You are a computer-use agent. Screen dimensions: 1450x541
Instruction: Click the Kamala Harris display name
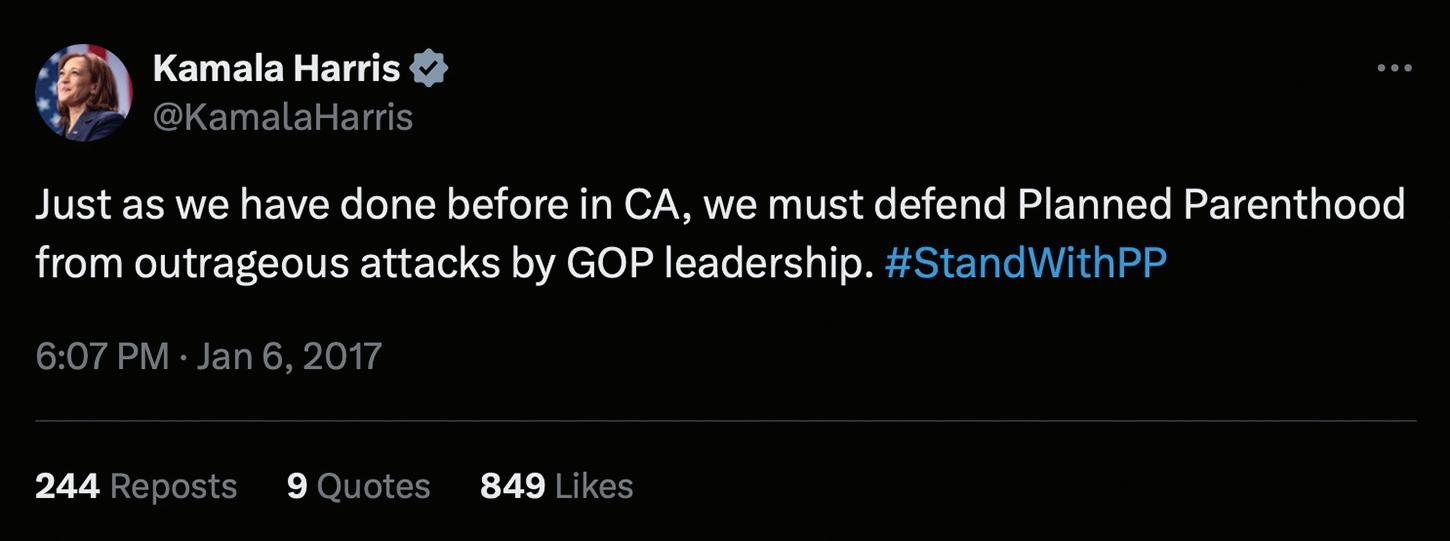pyautogui.click(x=276, y=69)
